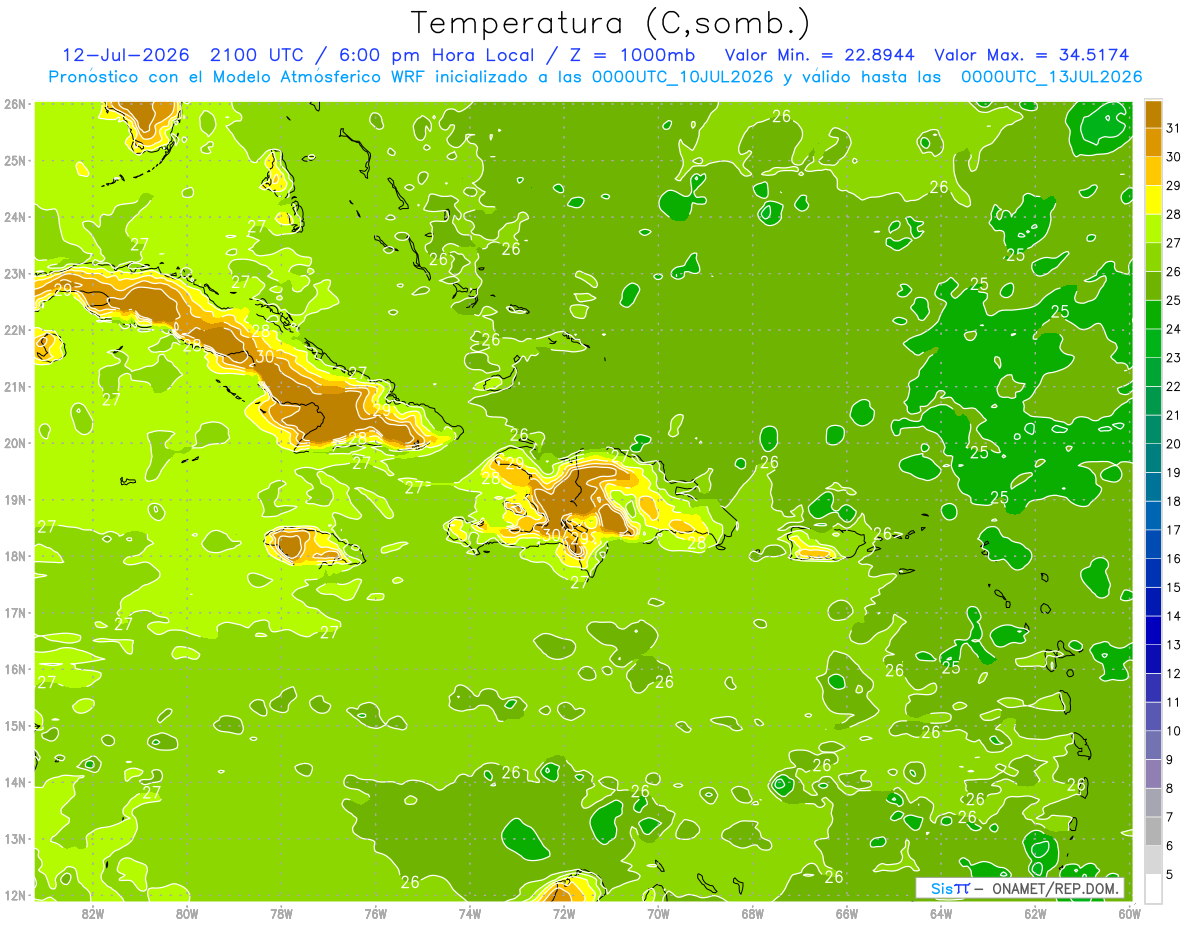Select the dark blue legend swatch between 12 and 13
Image resolution: width=1200 pixels, height=927 pixels.
tap(1153, 659)
